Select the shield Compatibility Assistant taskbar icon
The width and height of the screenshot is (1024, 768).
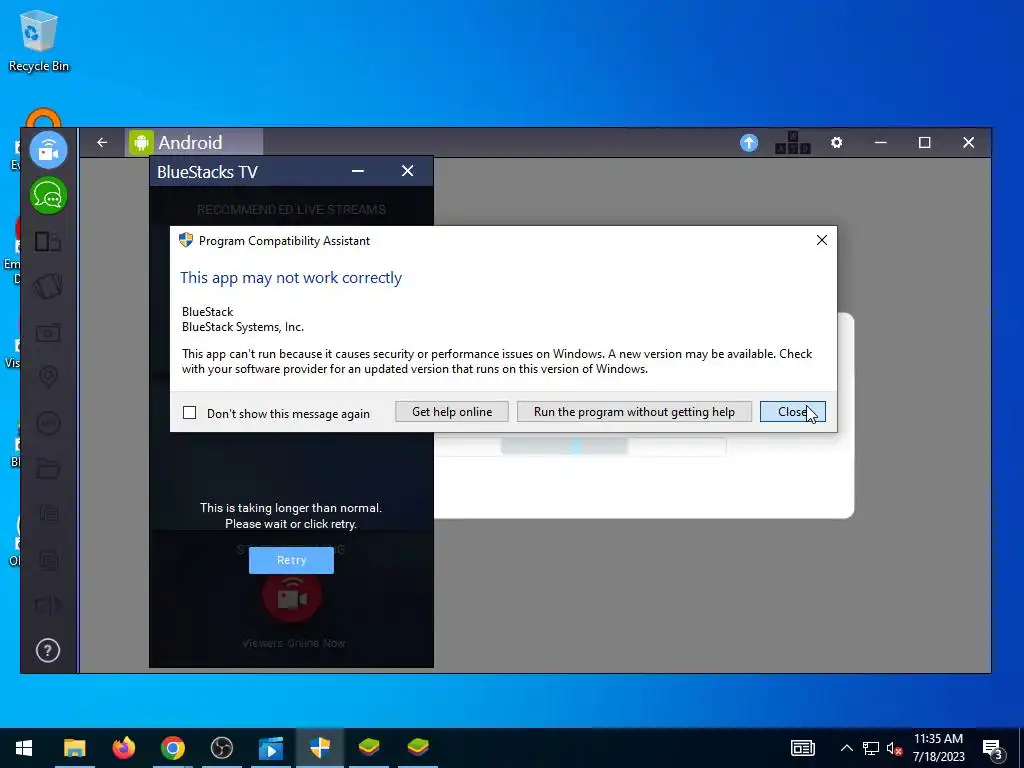pos(320,748)
